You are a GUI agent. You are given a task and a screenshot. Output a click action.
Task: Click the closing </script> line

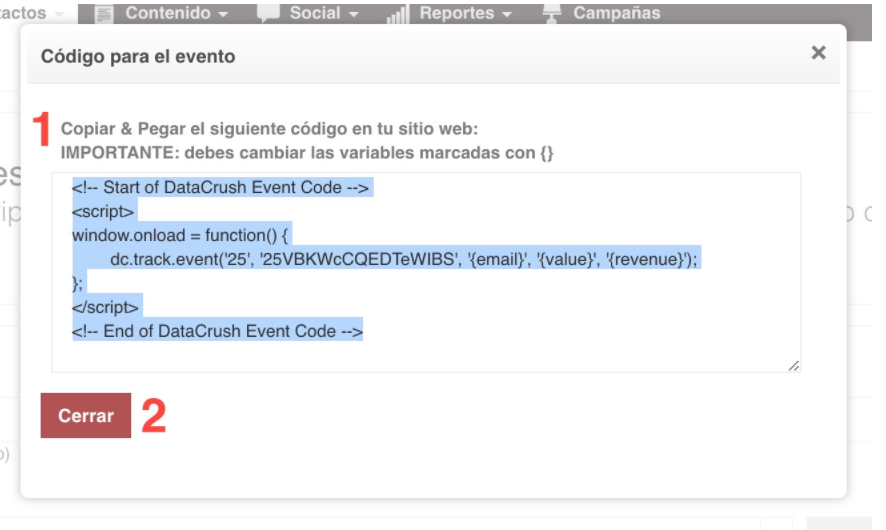[x=105, y=307]
